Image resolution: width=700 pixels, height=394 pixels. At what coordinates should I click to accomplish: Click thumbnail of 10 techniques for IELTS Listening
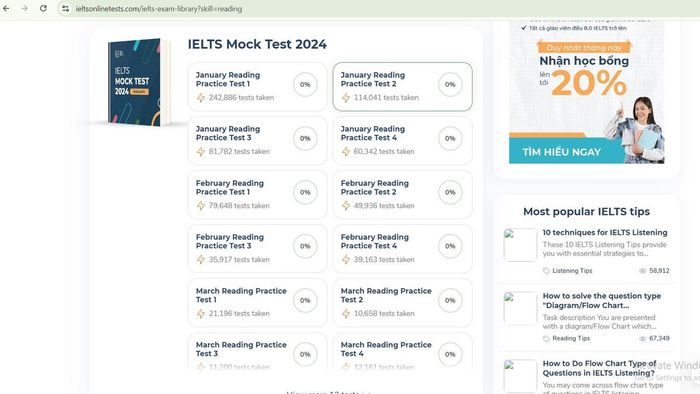[520, 245]
